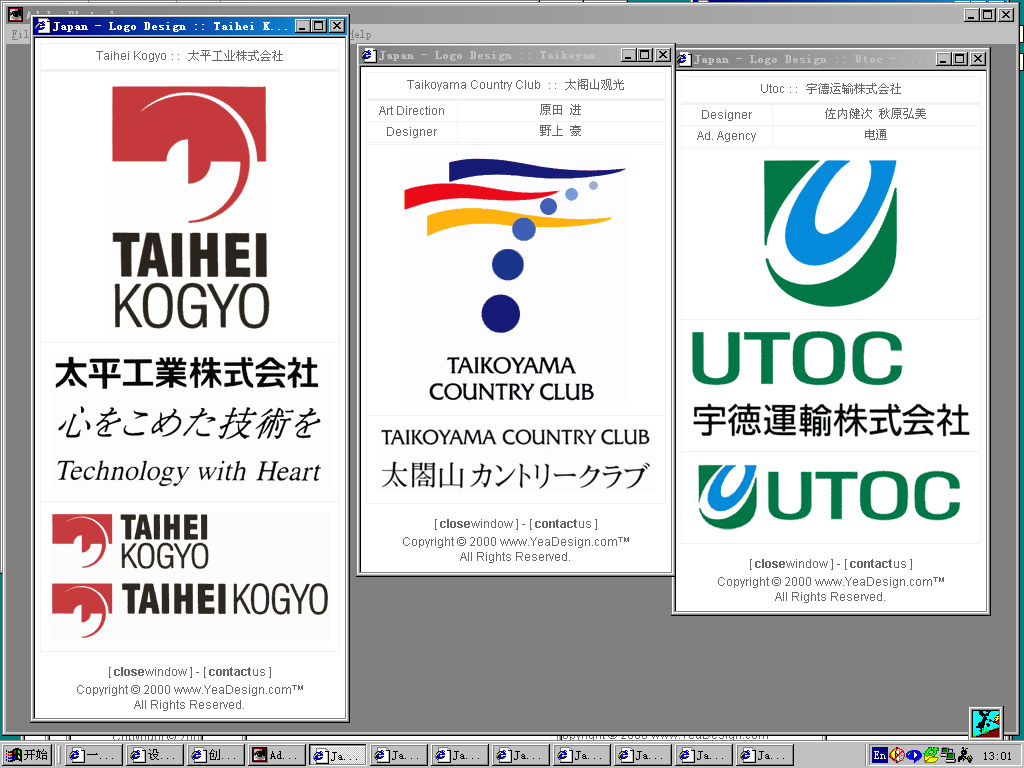This screenshot has height=768, width=1024.
Task: Click the network computers tray icon
Action: coord(948,755)
